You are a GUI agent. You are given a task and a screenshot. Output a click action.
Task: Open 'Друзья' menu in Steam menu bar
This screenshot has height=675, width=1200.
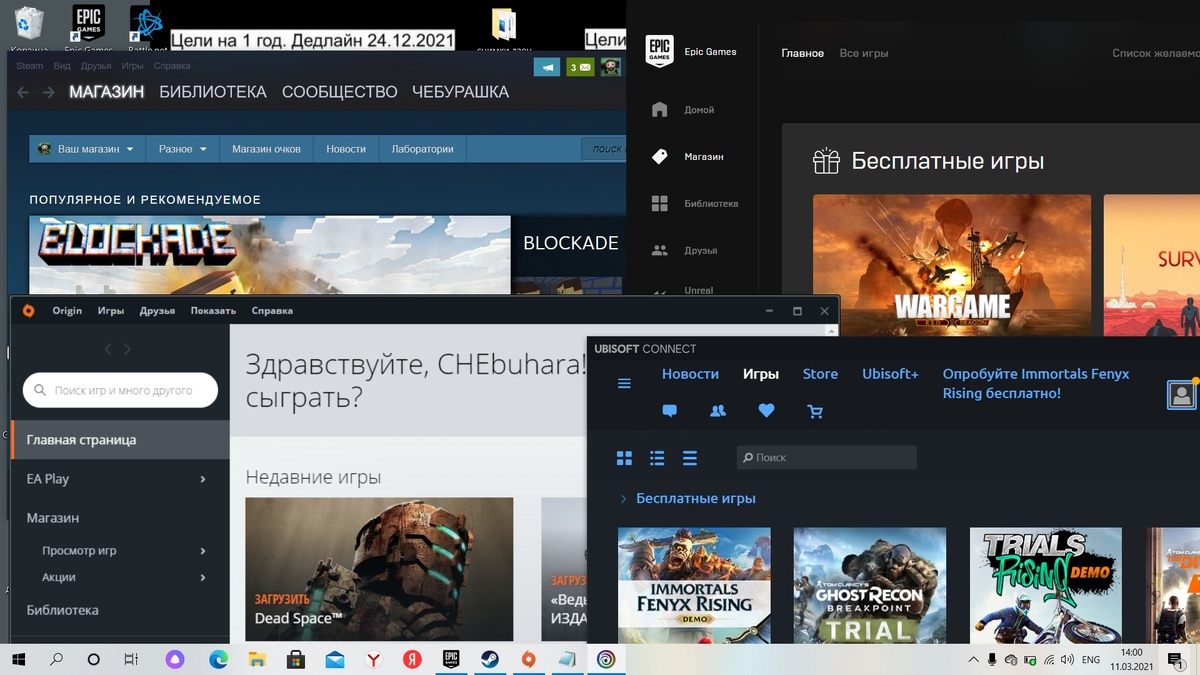click(x=96, y=66)
